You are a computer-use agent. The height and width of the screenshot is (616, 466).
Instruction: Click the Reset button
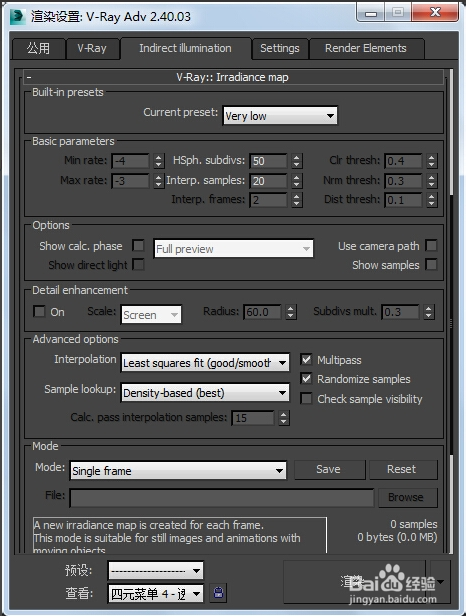(403, 469)
